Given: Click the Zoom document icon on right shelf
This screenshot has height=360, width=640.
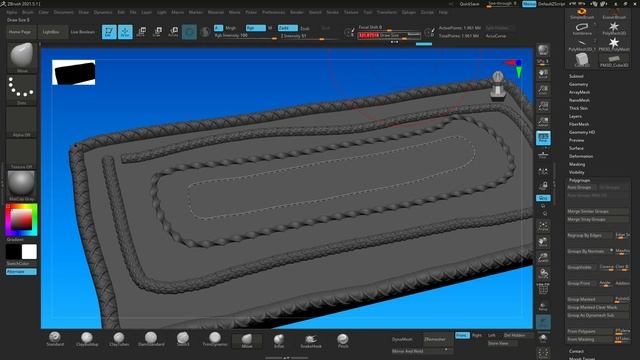Looking at the screenshot, I should (543, 90).
